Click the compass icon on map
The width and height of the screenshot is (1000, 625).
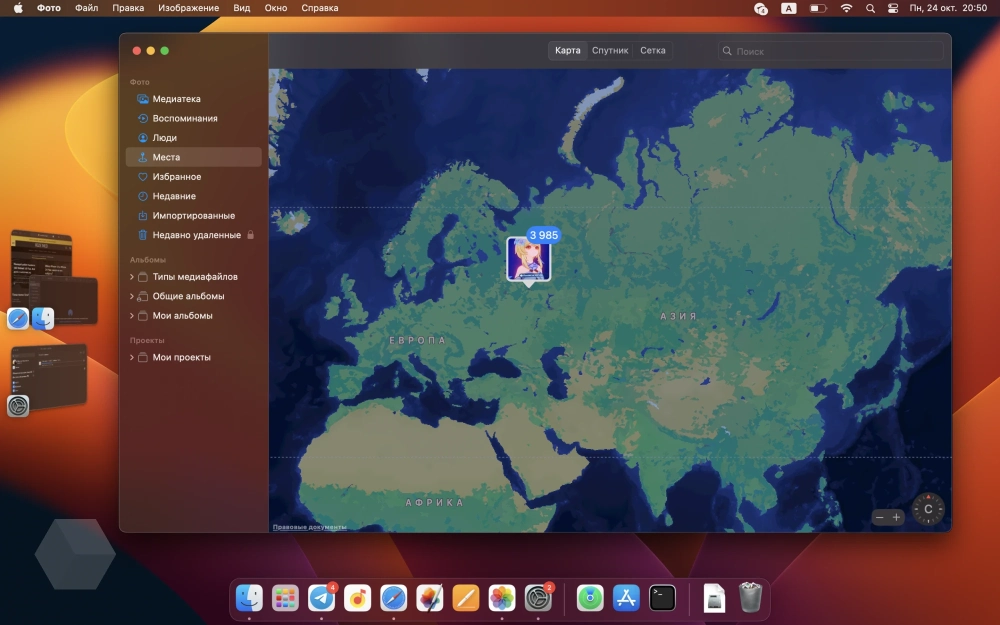coord(928,509)
